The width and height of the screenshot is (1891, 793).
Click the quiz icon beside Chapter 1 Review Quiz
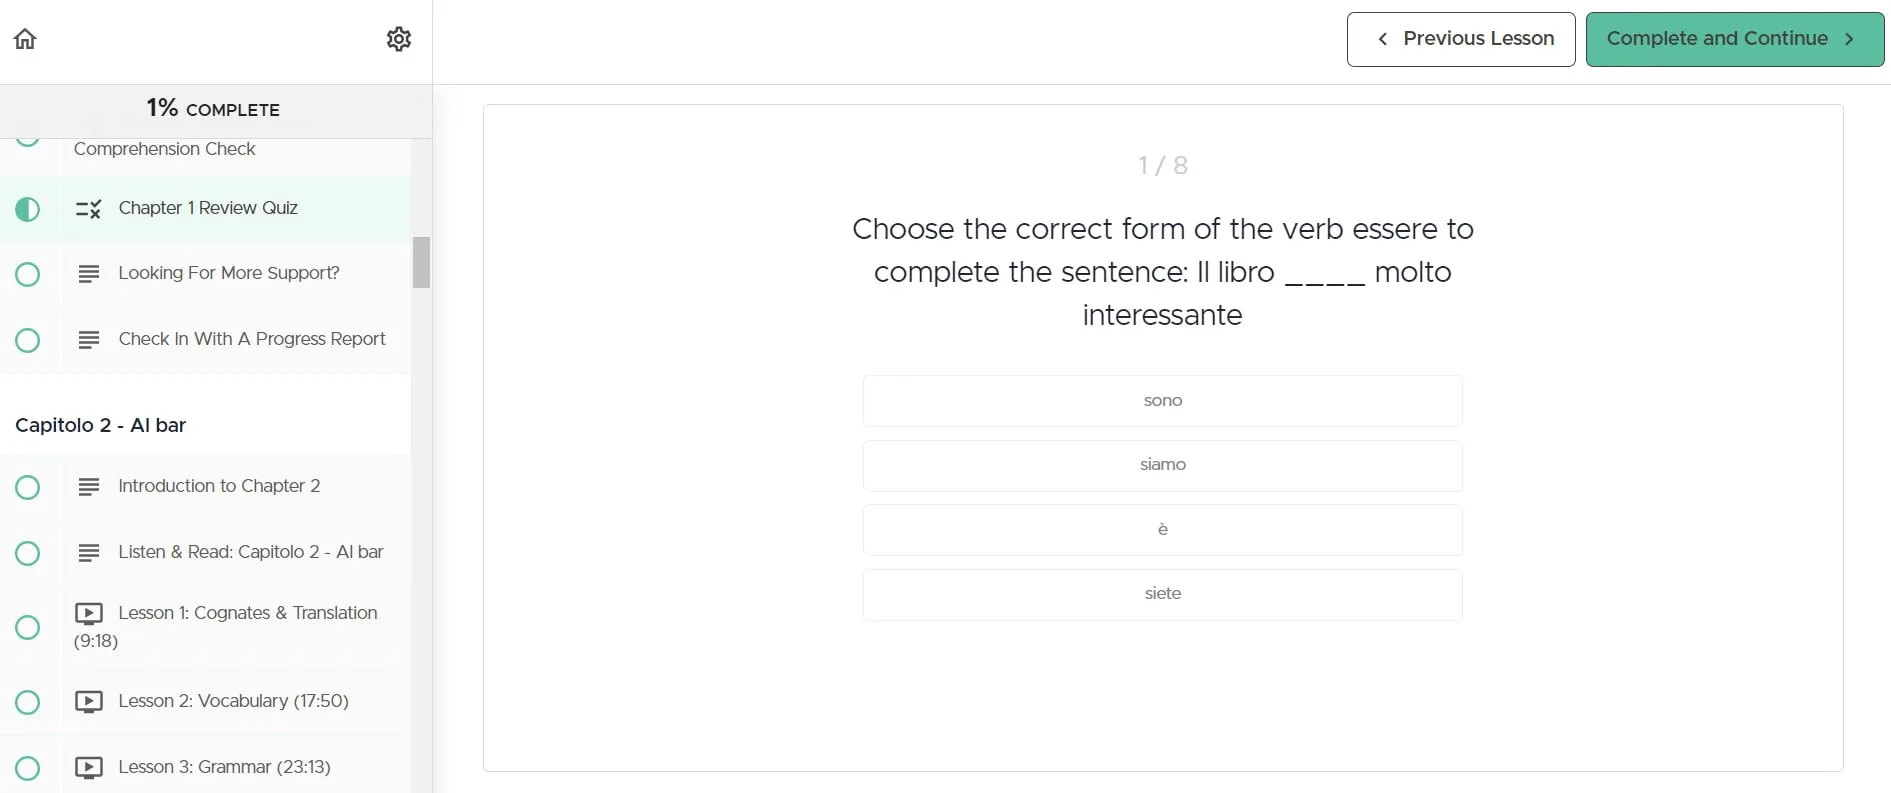click(x=89, y=209)
